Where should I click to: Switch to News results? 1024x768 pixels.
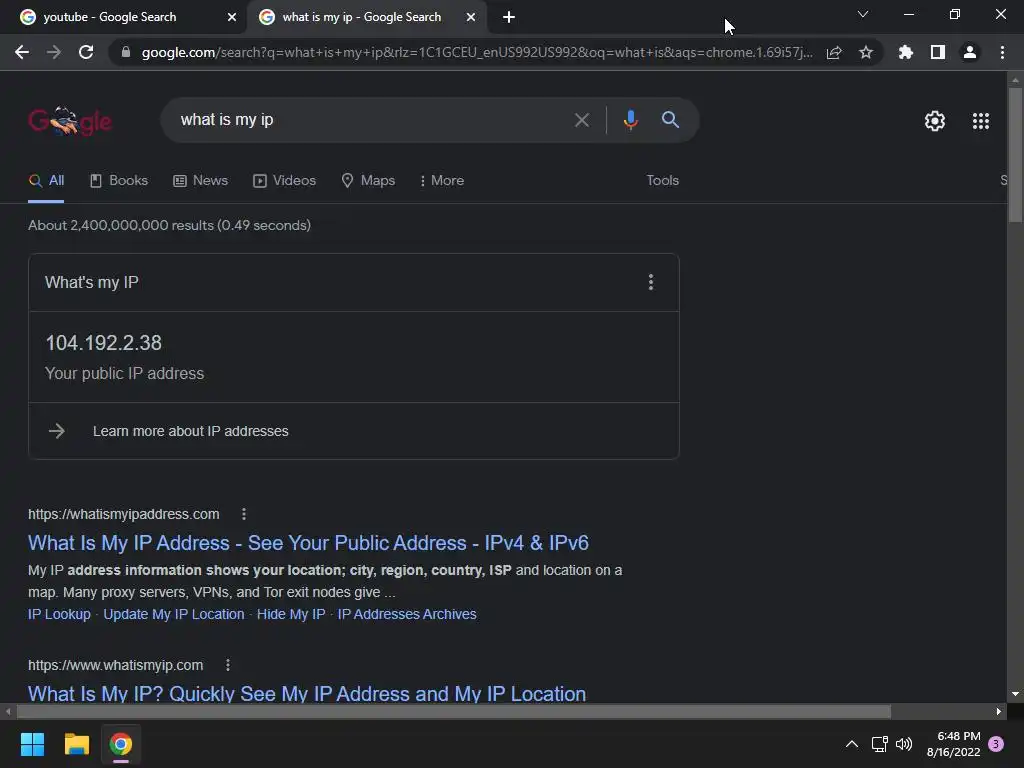200,180
